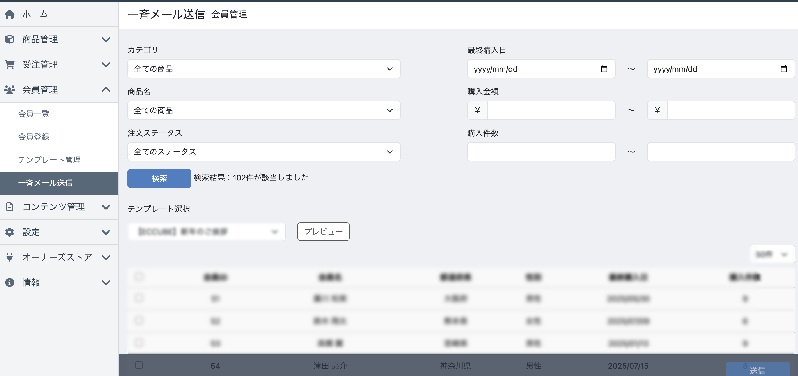This screenshot has height=376, width=798.
Task: Expand コンテンツ管理 menu using its chevron
Action: point(106,207)
